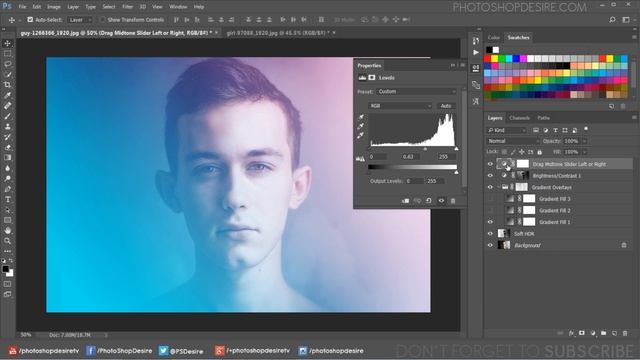Open the Levels Preset dropdown
The width and height of the screenshot is (640, 360).
click(416, 91)
